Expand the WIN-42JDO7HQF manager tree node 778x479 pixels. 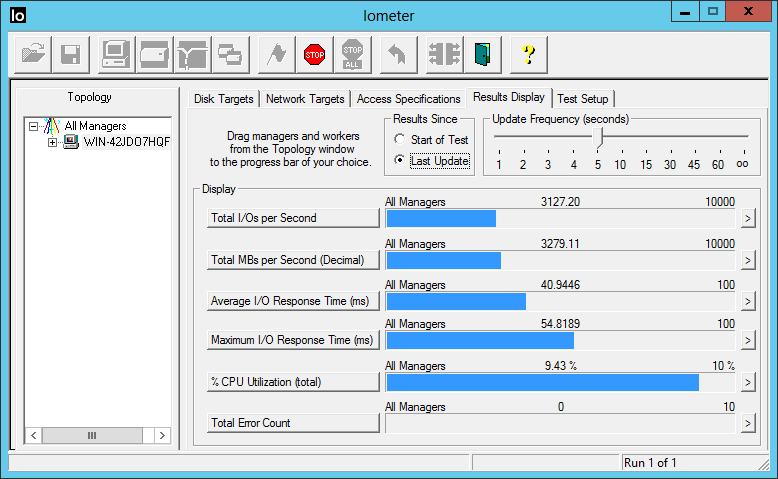pyautogui.click(x=52, y=142)
